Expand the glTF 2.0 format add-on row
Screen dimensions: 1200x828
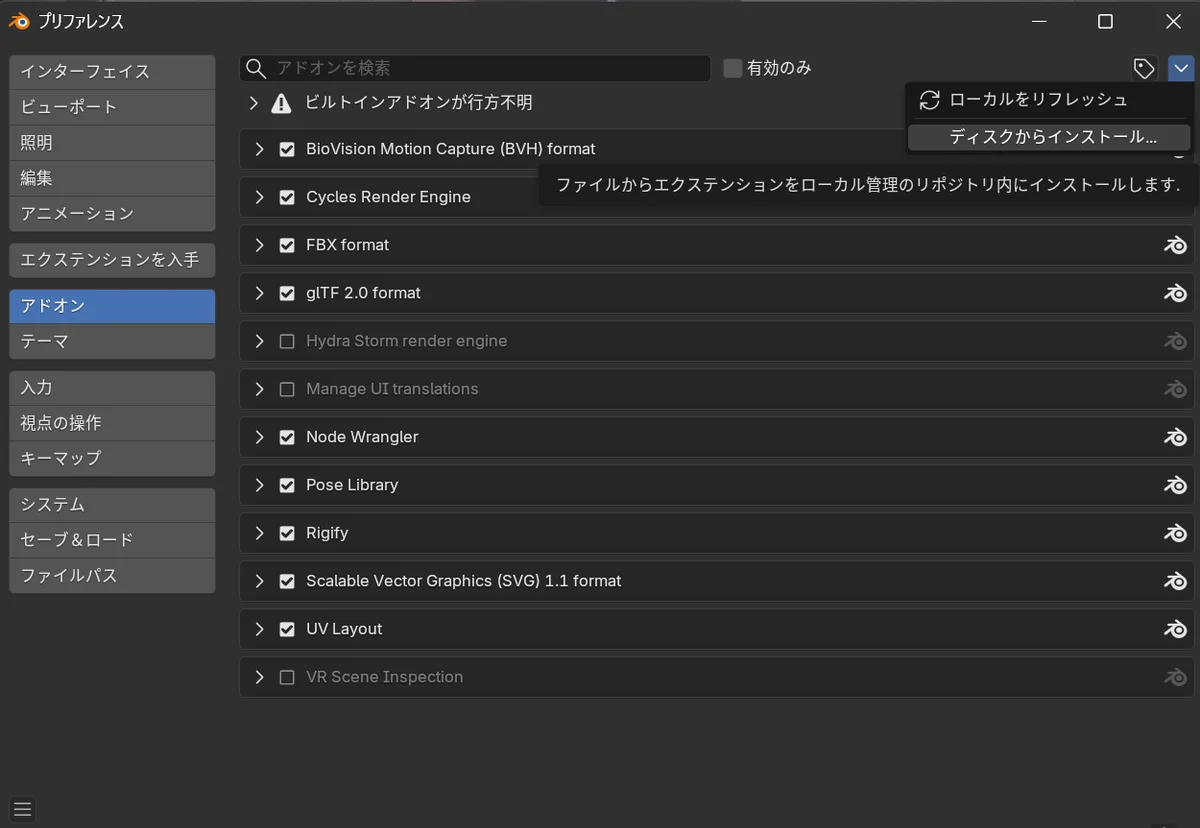click(259, 293)
